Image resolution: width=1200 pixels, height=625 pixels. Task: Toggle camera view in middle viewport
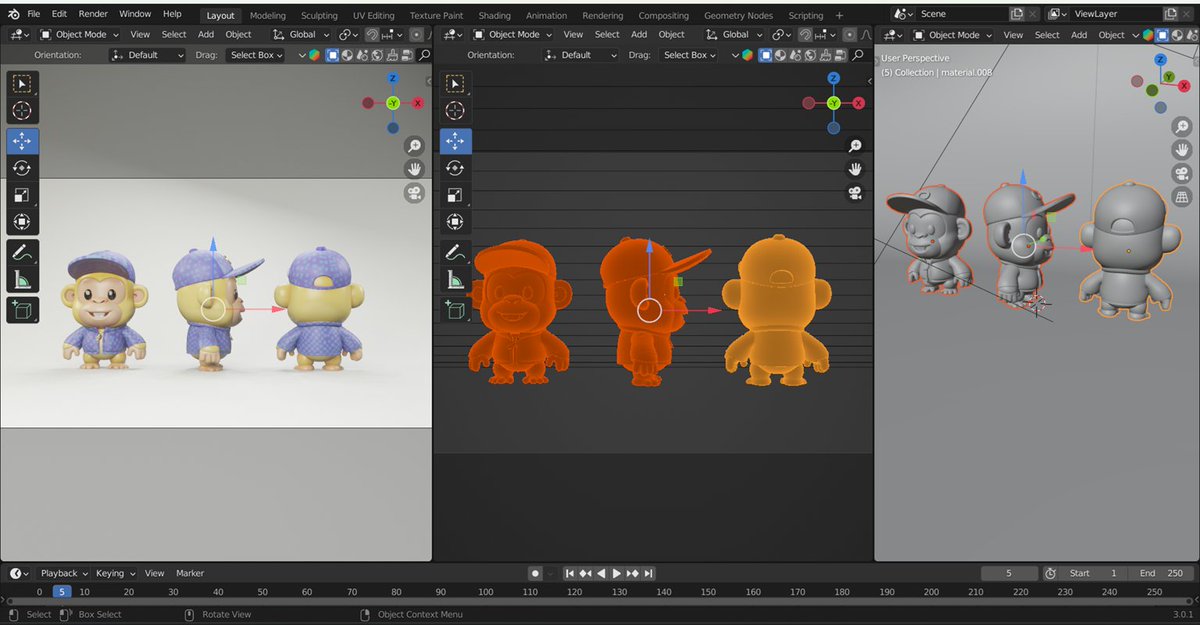855,193
